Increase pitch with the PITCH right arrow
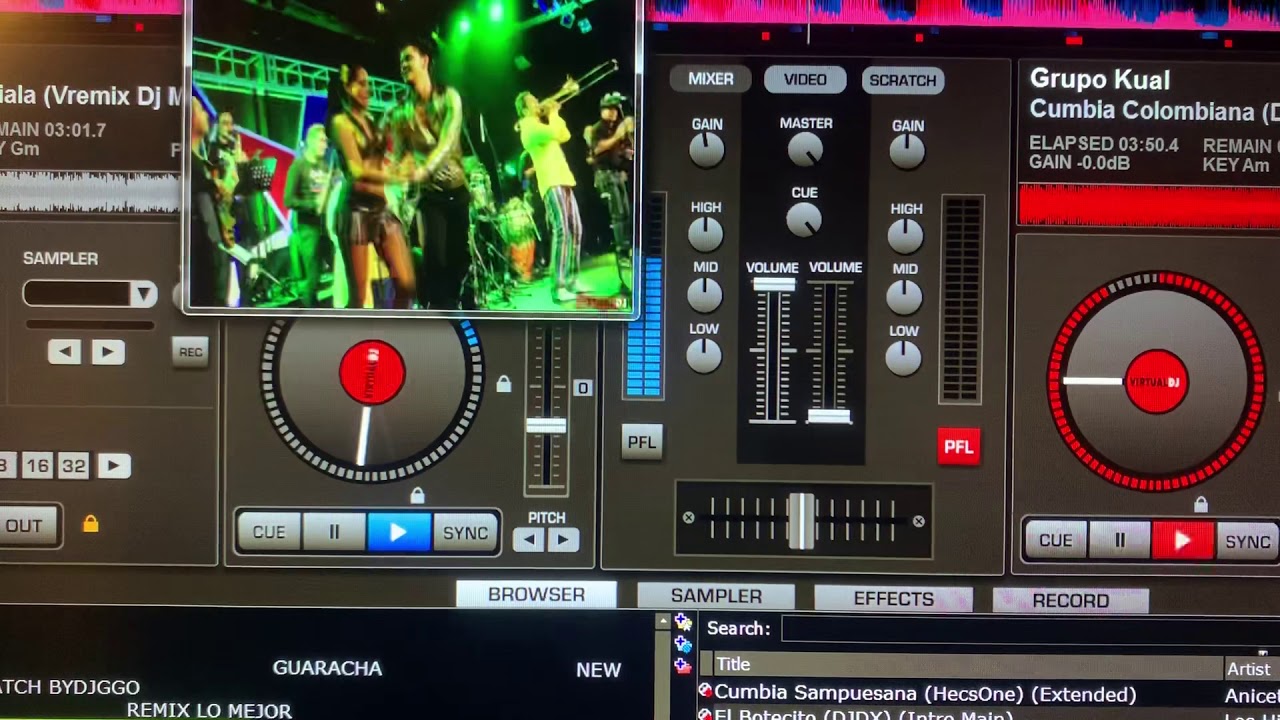 coord(563,540)
